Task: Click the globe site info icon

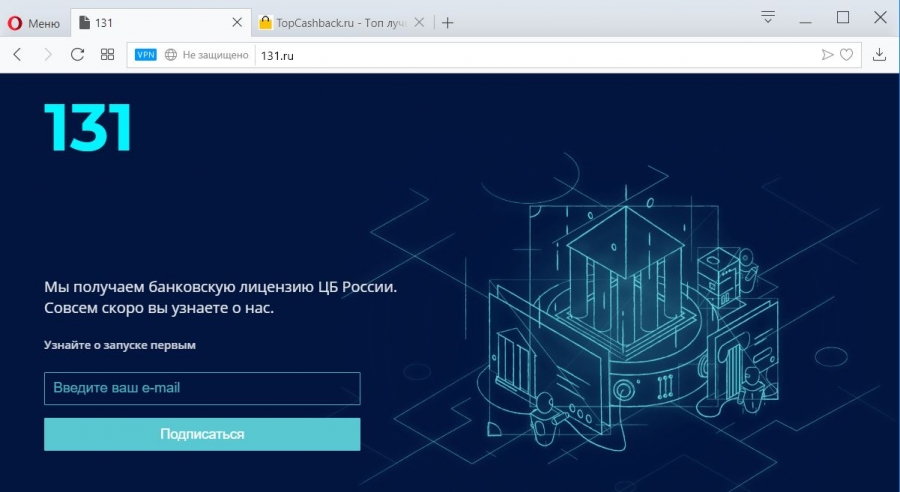Action: (170, 55)
